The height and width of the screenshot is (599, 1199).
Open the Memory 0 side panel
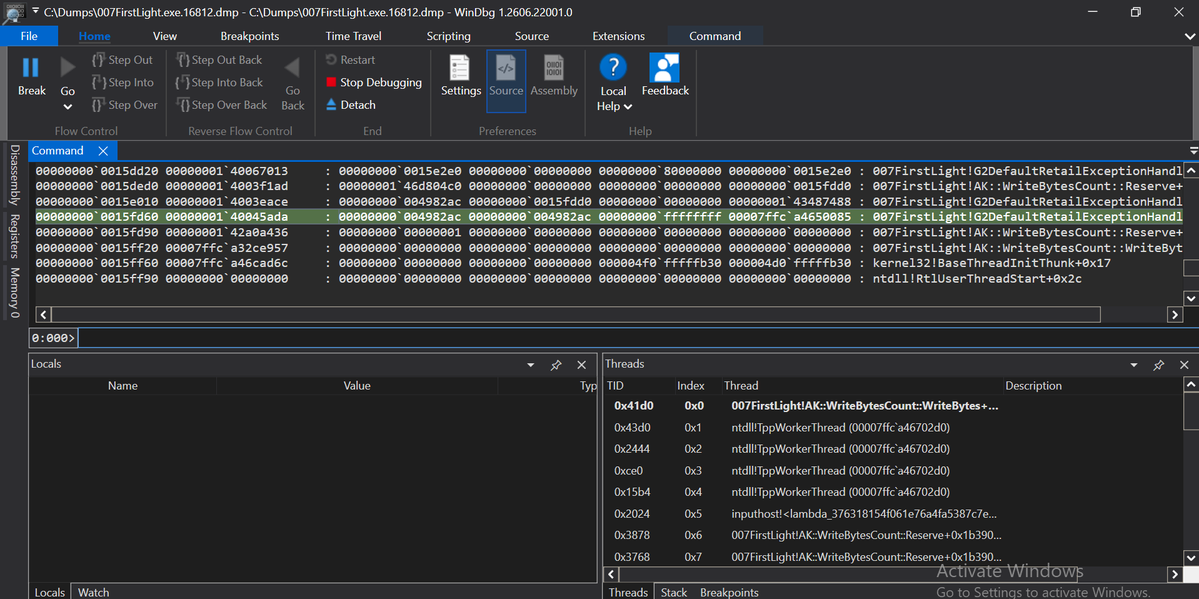(x=14, y=293)
